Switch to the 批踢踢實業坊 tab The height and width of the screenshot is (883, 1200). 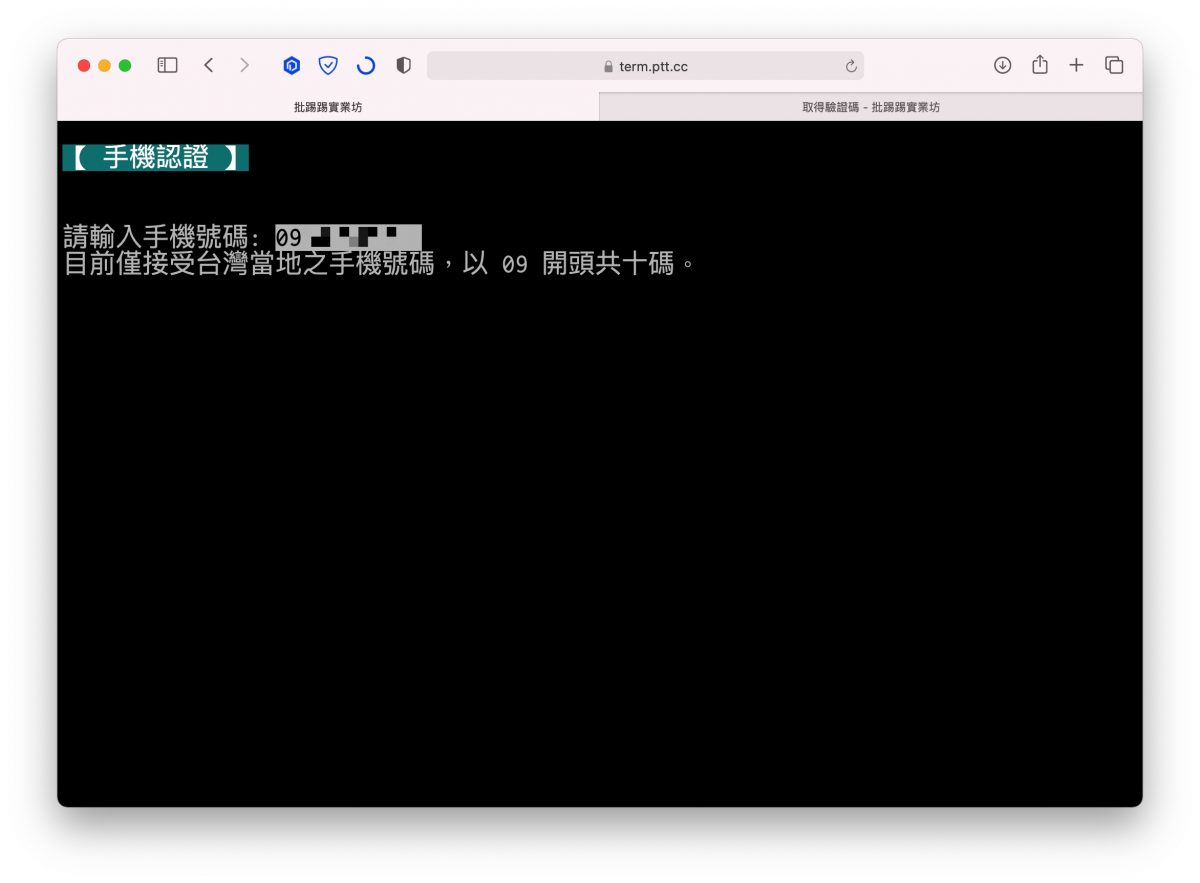tap(328, 107)
